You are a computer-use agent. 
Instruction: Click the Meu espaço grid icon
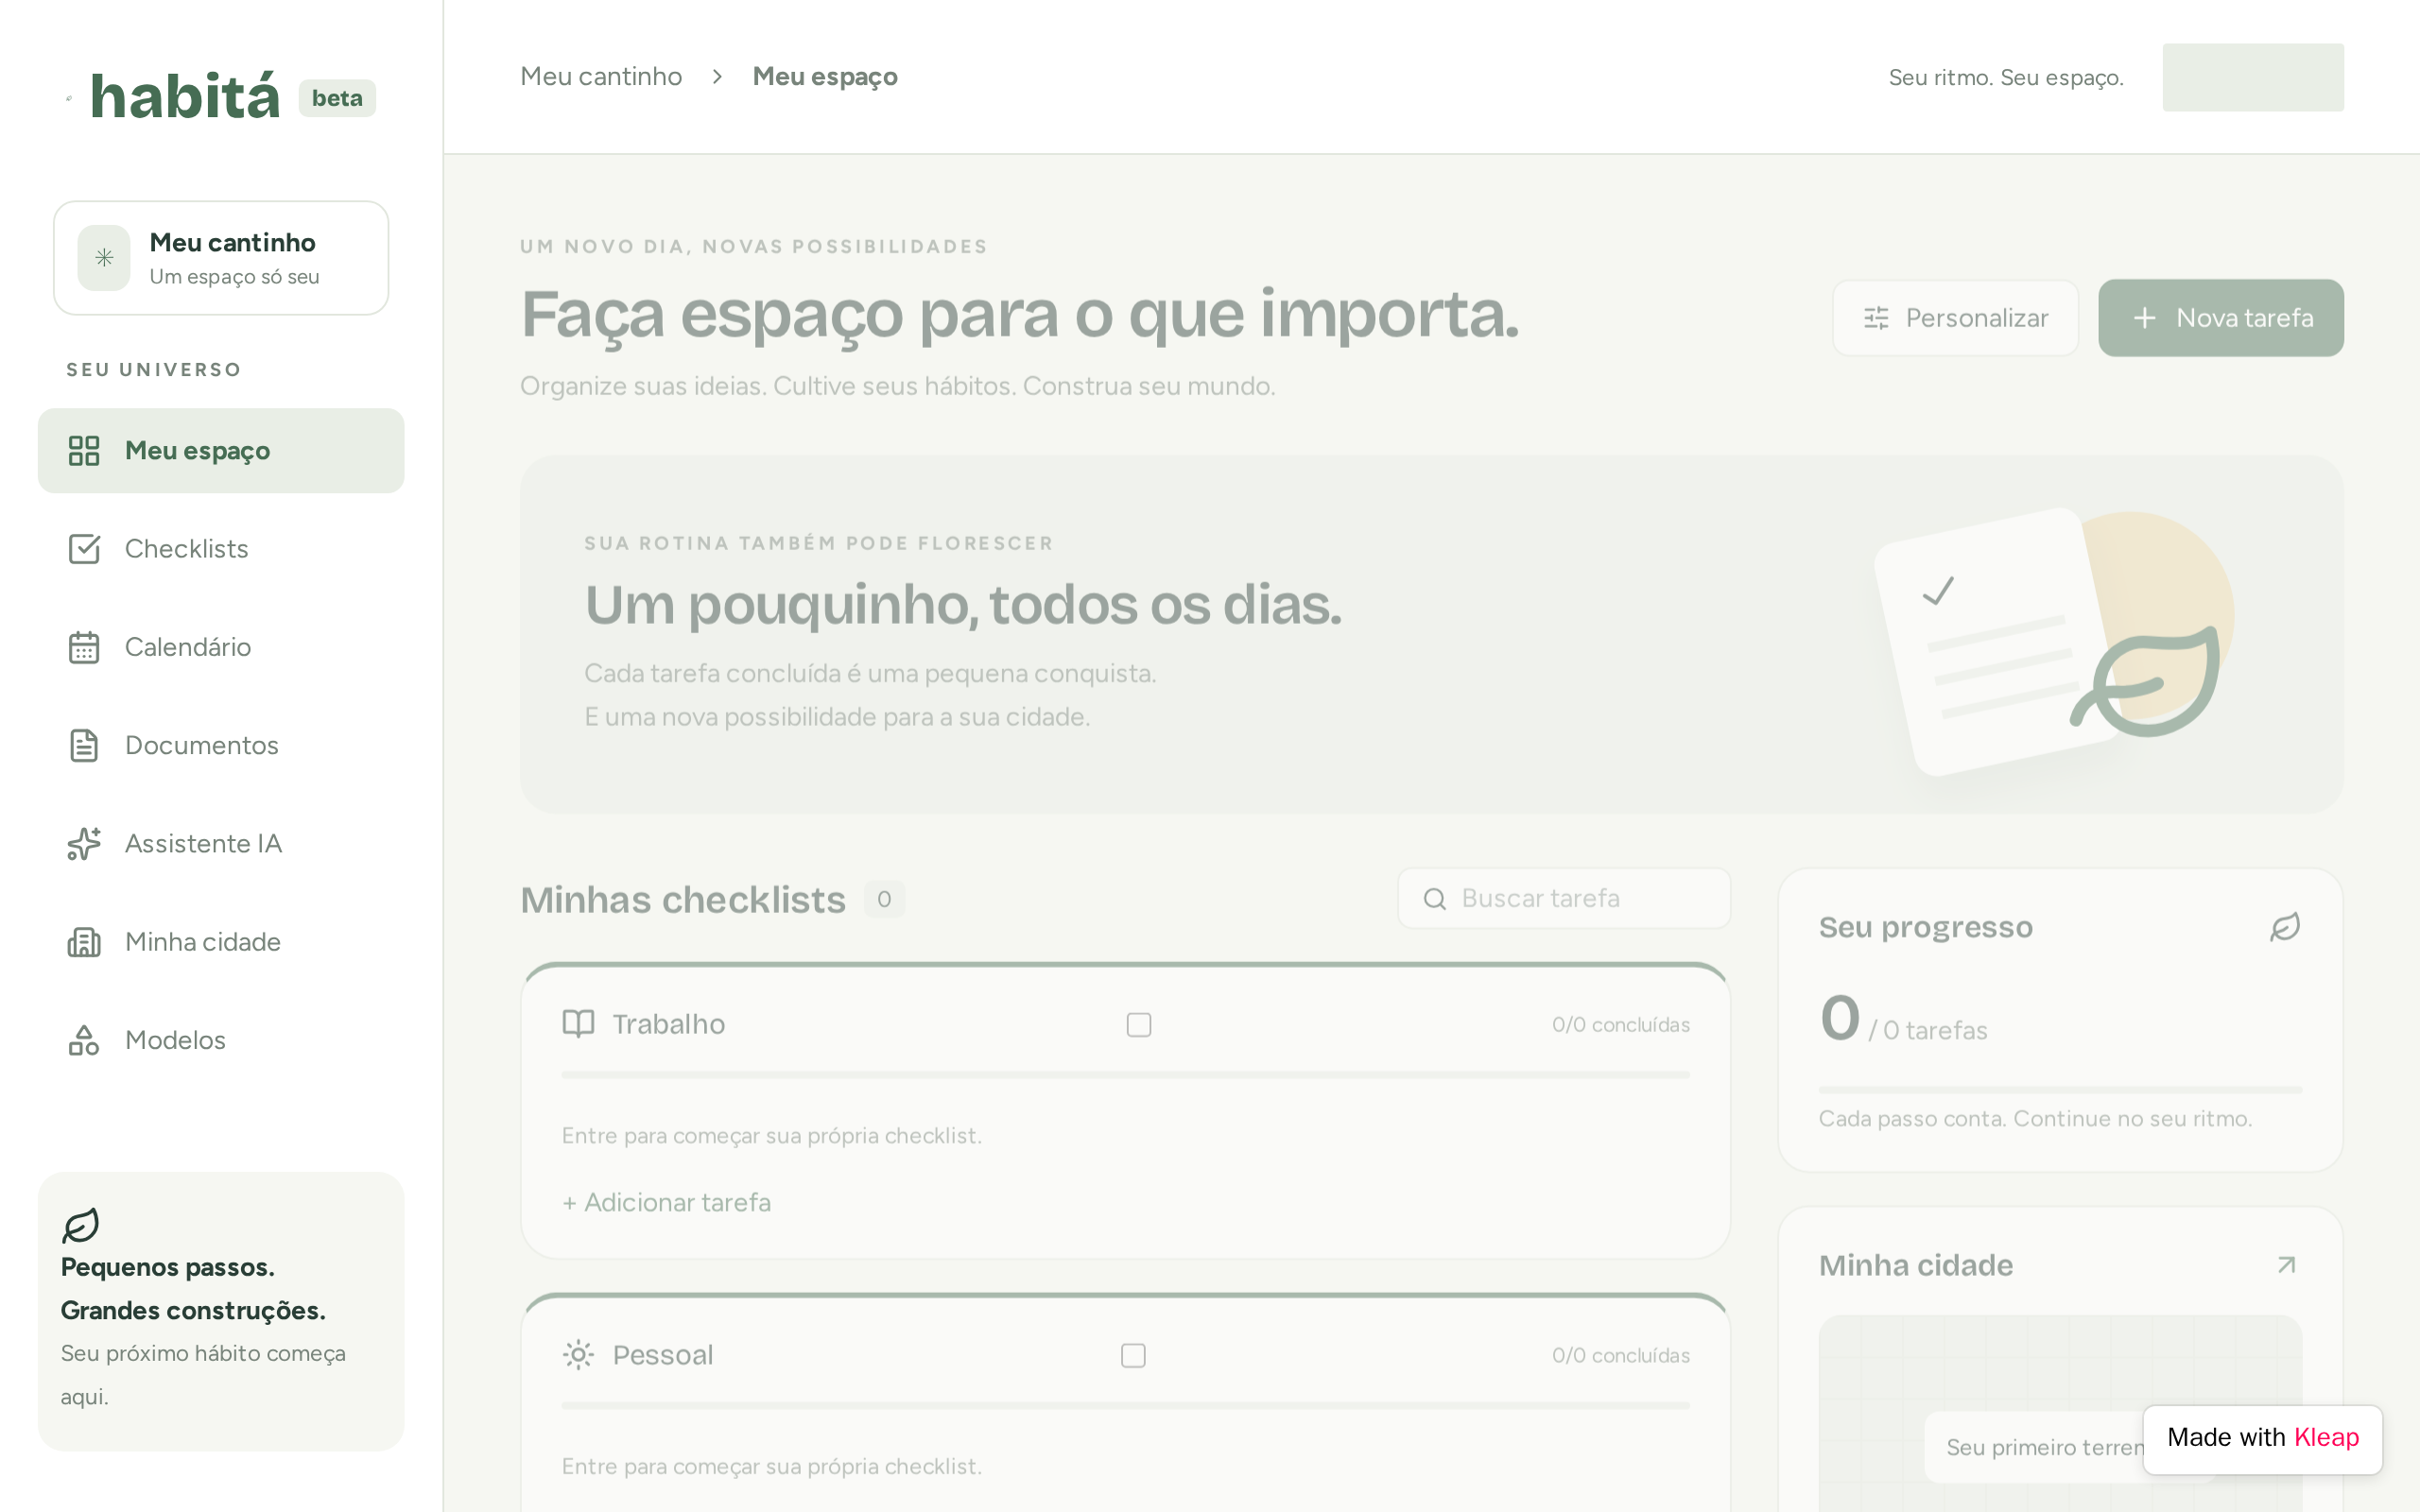tap(84, 451)
